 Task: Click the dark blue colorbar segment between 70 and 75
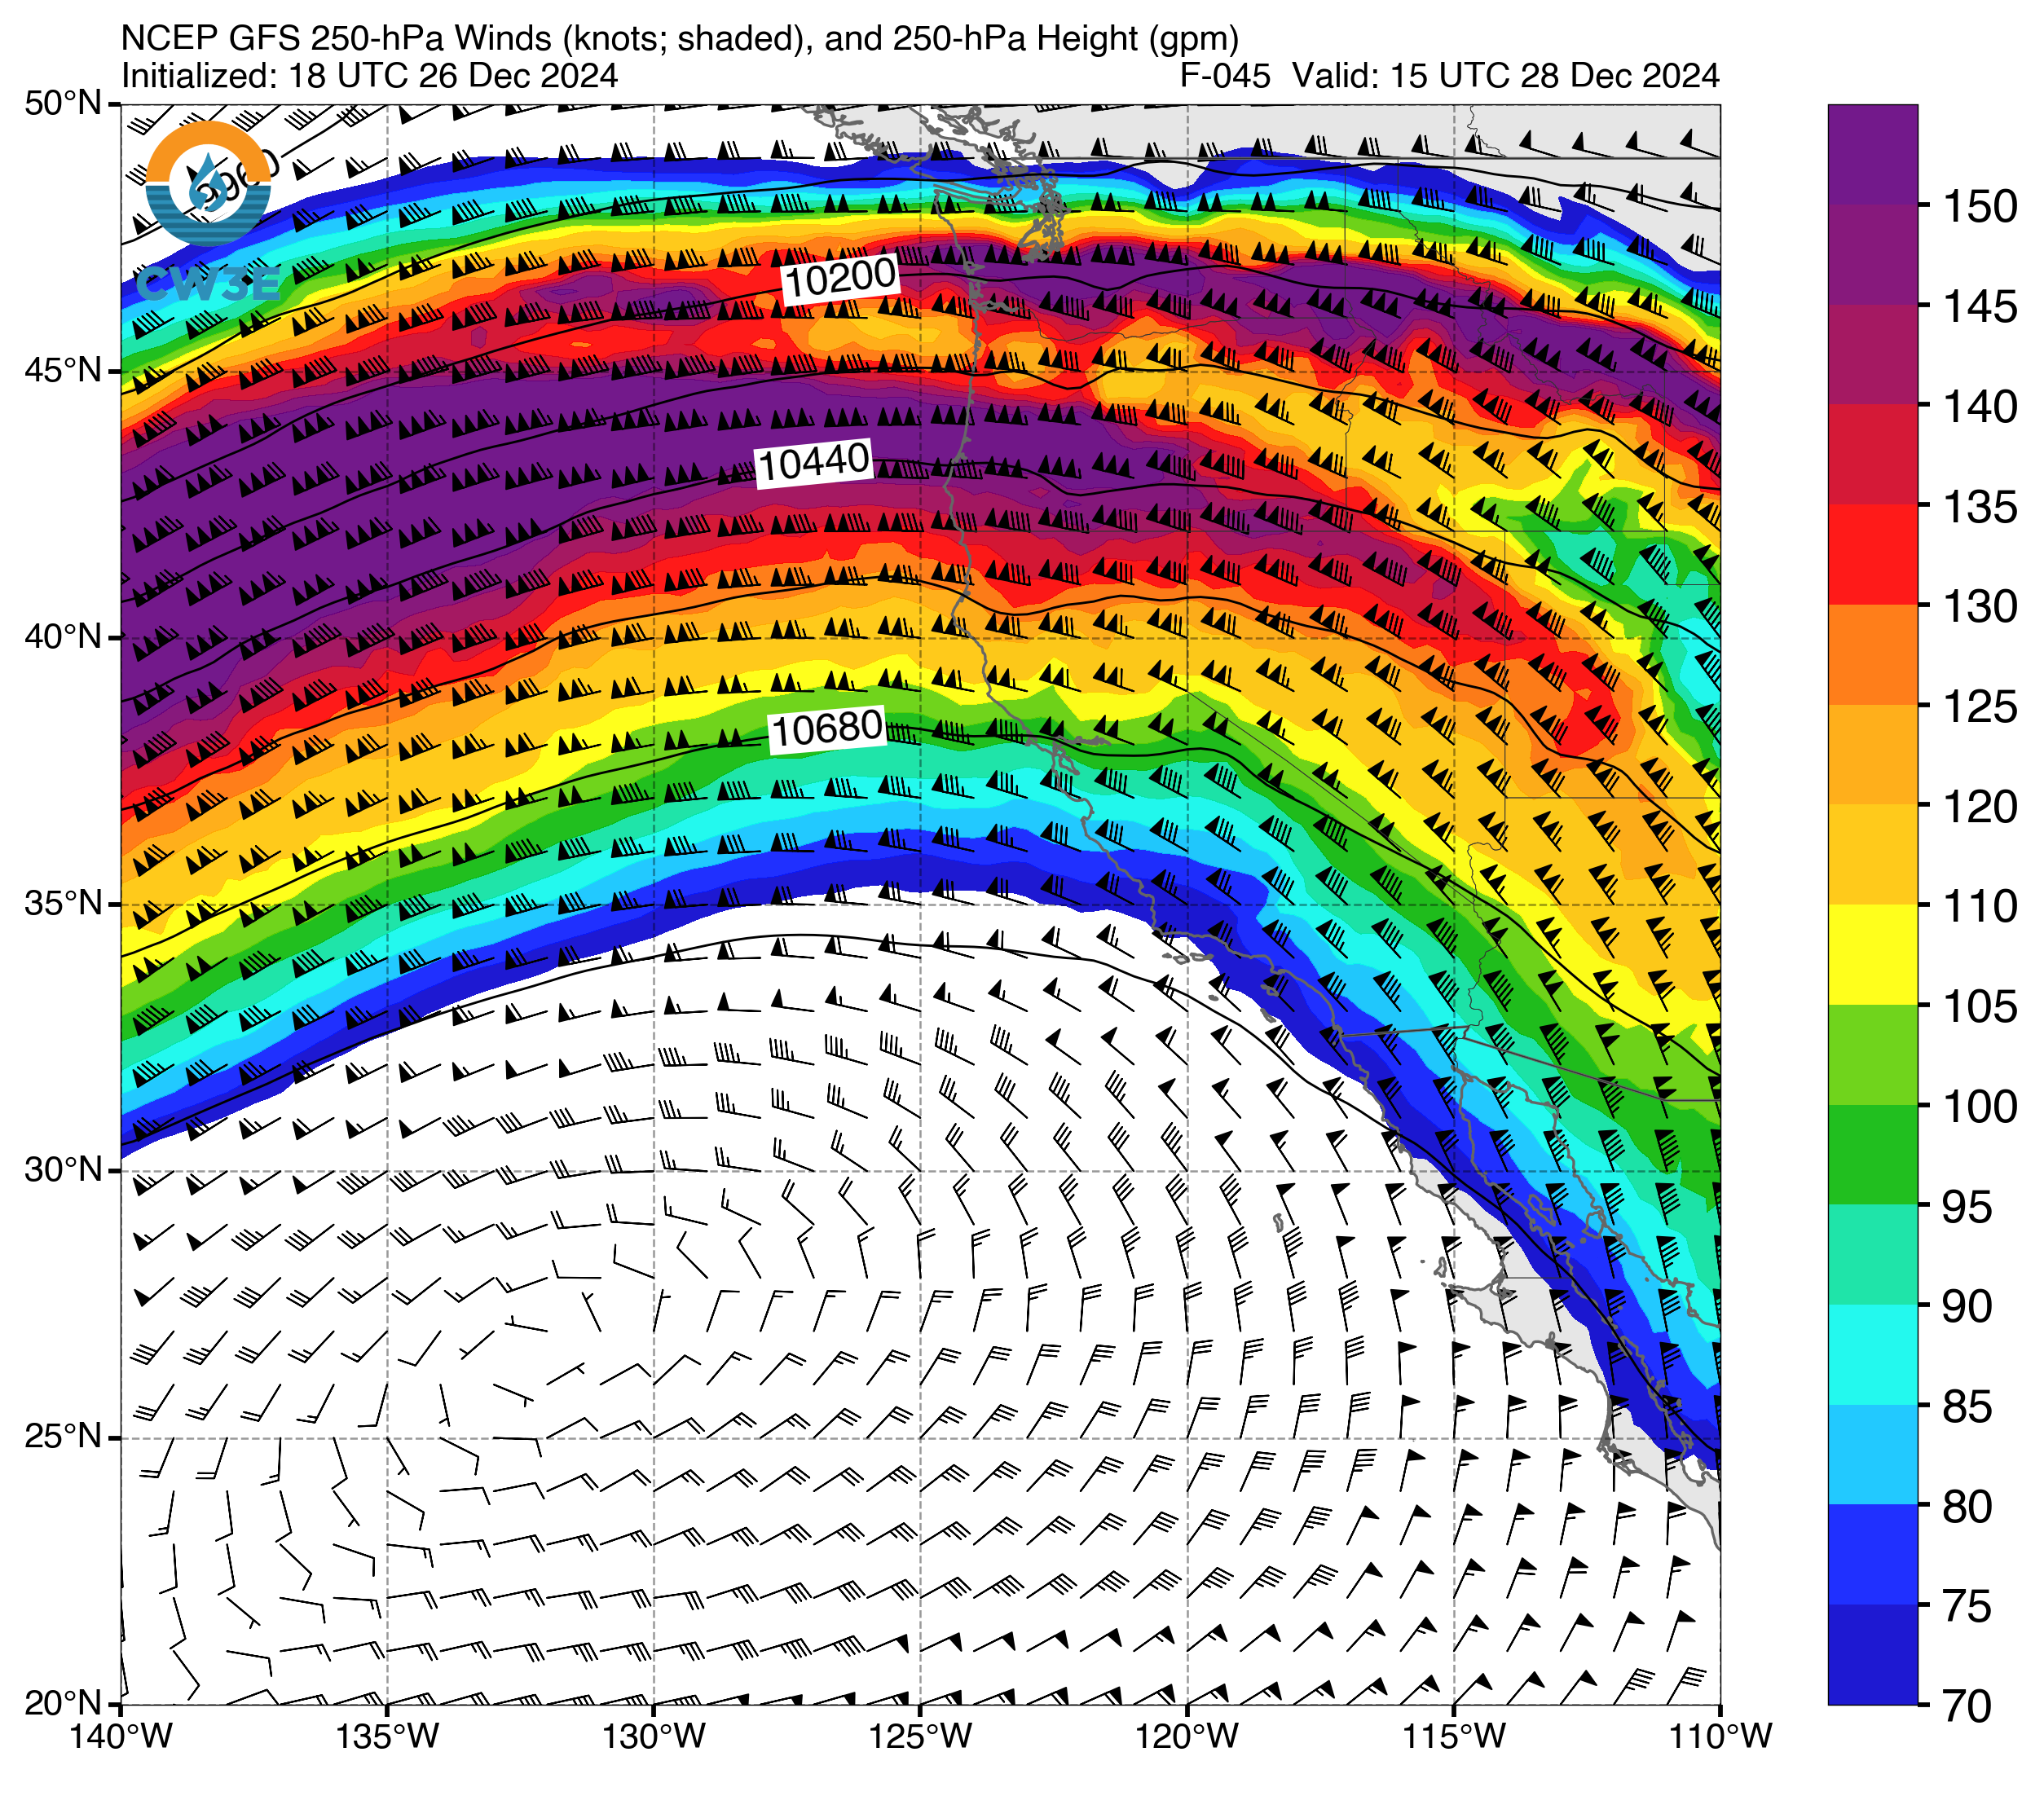tap(1872, 1654)
